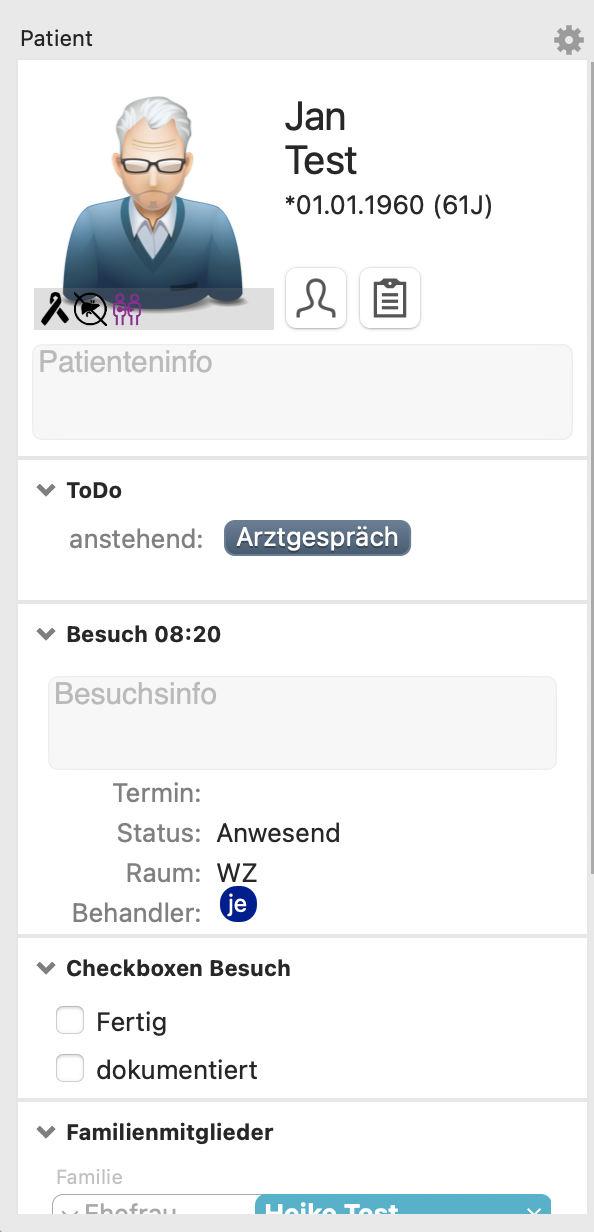The height and width of the screenshot is (1232, 594).
Task: Click into the Patienteninfo text field
Action: (302, 392)
